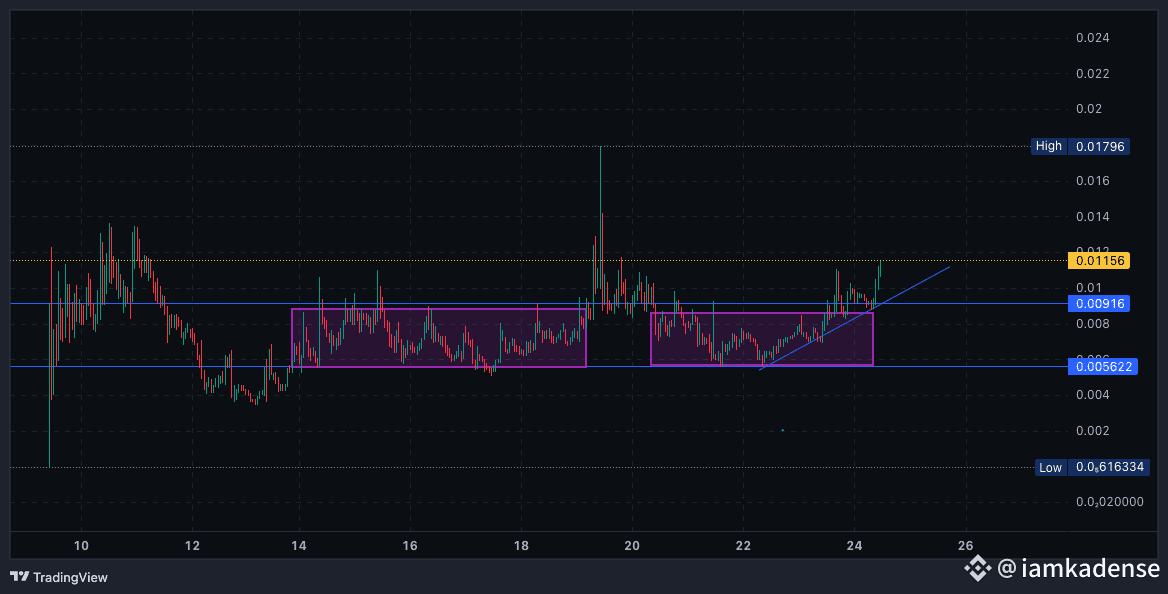Select the Low price value 0.0₅616334
Image resolution: width=1168 pixels, height=594 pixels.
pyautogui.click(x=1109, y=467)
